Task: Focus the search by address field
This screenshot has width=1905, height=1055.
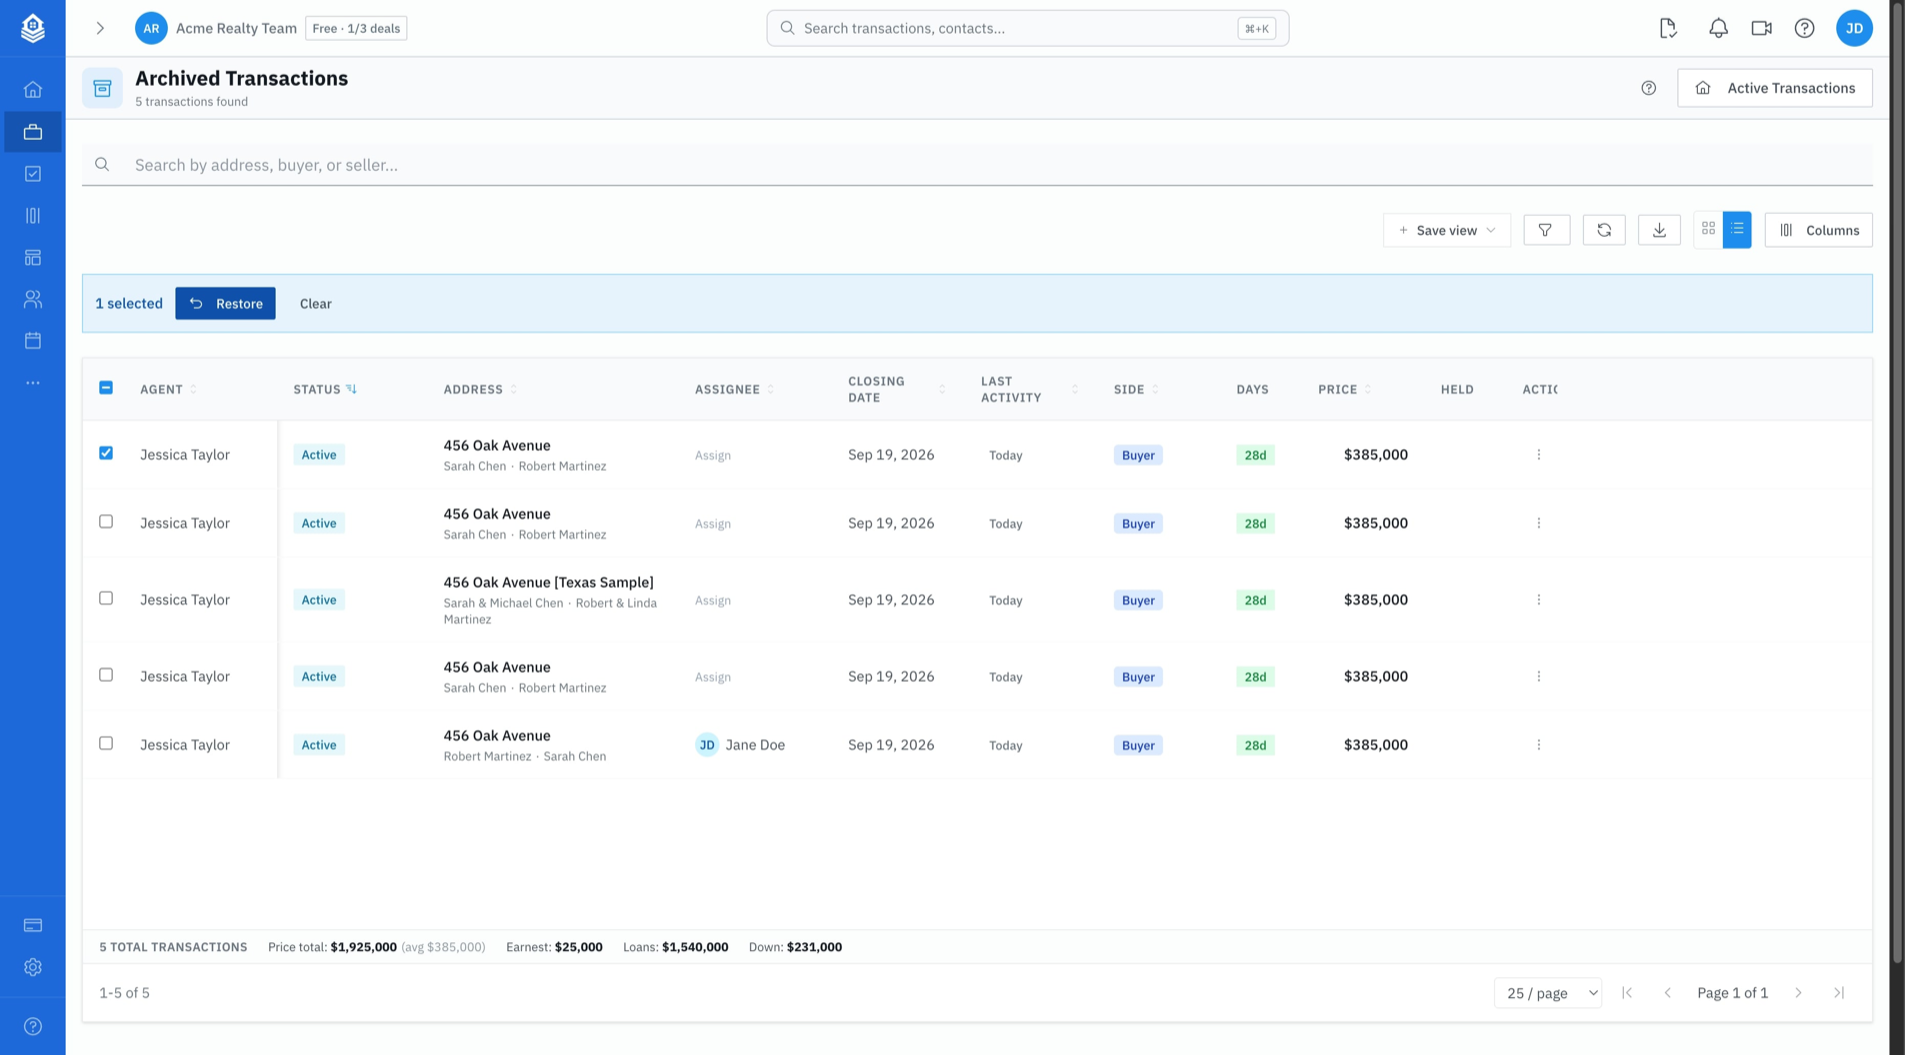Action: (977, 165)
